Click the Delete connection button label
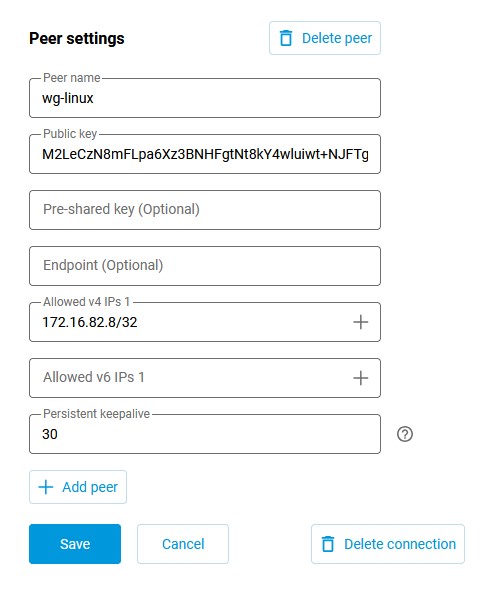Image resolution: width=490 pixels, height=591 pixels. coord(400,544)
